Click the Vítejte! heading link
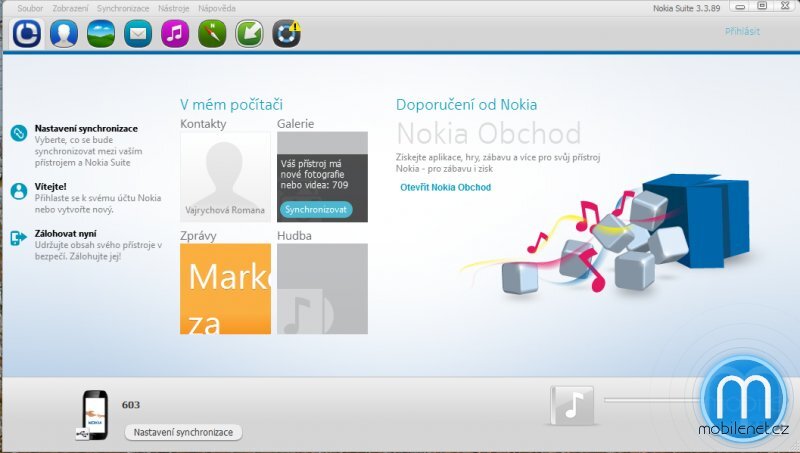The image size is (800, 453). 51,187
